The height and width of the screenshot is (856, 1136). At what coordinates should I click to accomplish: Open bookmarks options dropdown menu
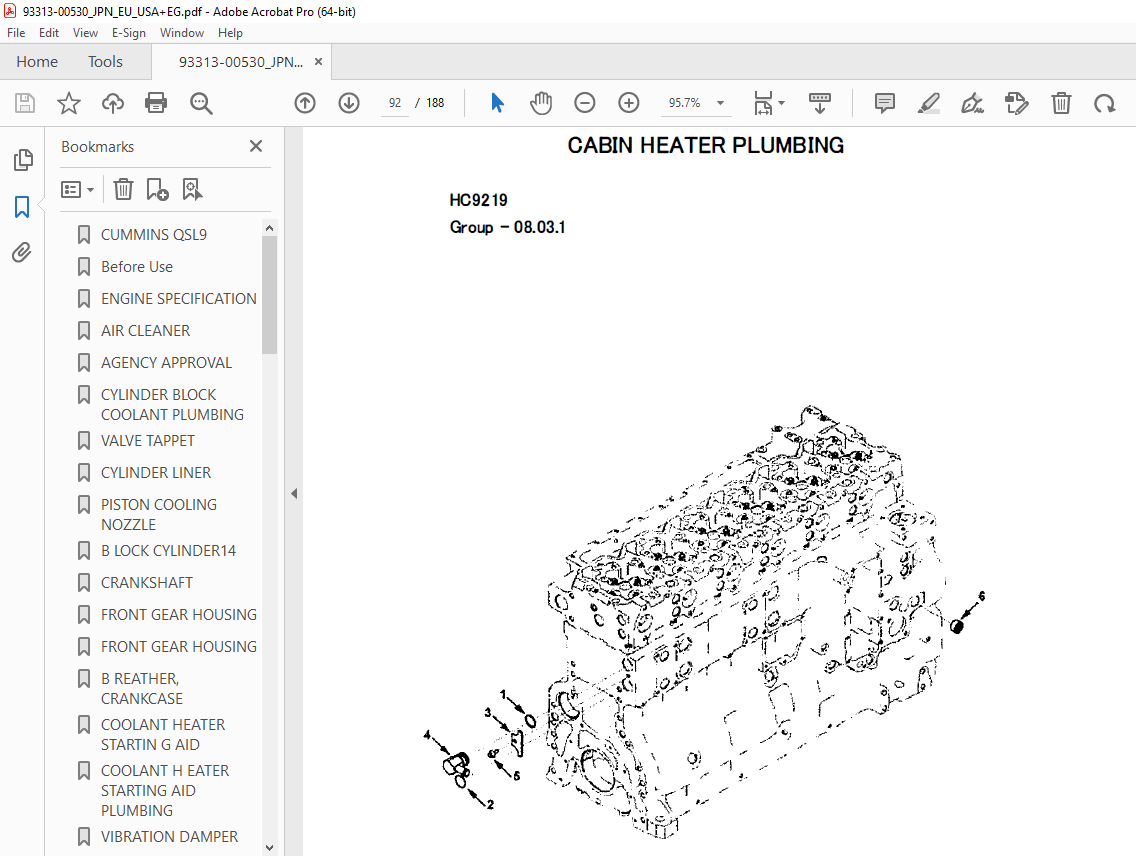78,190
